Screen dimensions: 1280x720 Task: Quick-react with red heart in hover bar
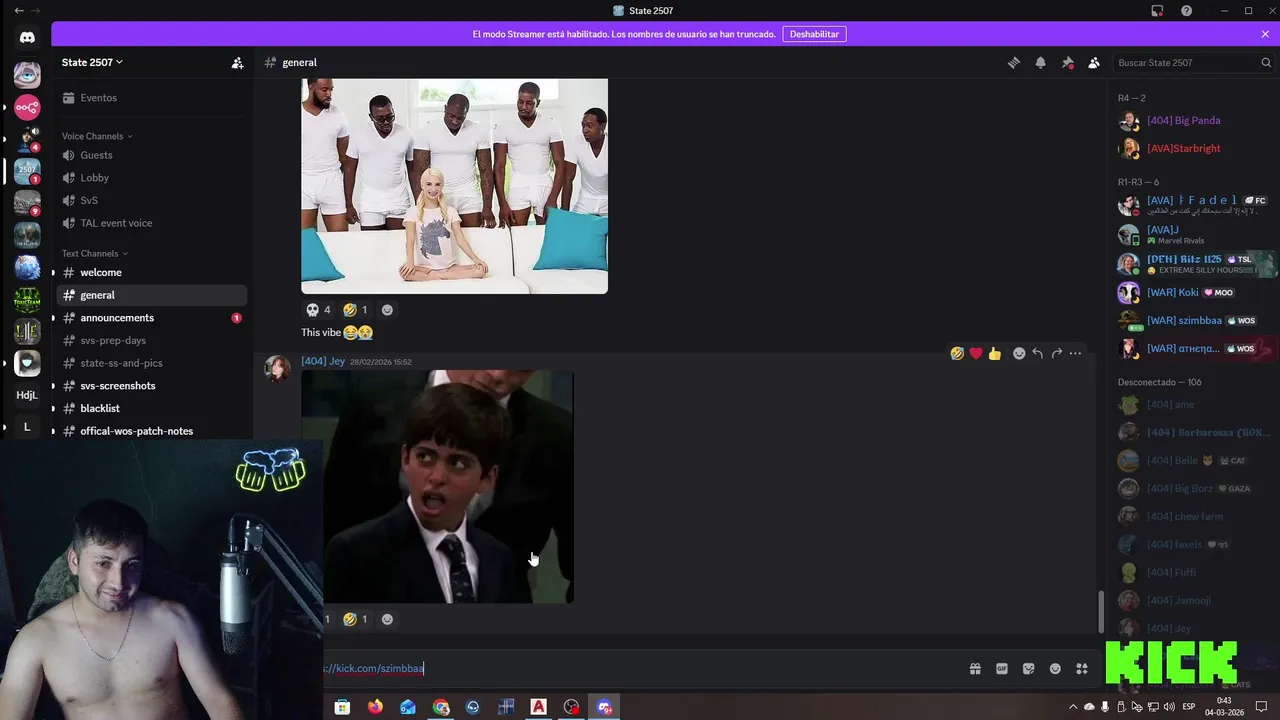tap(976, 353)
